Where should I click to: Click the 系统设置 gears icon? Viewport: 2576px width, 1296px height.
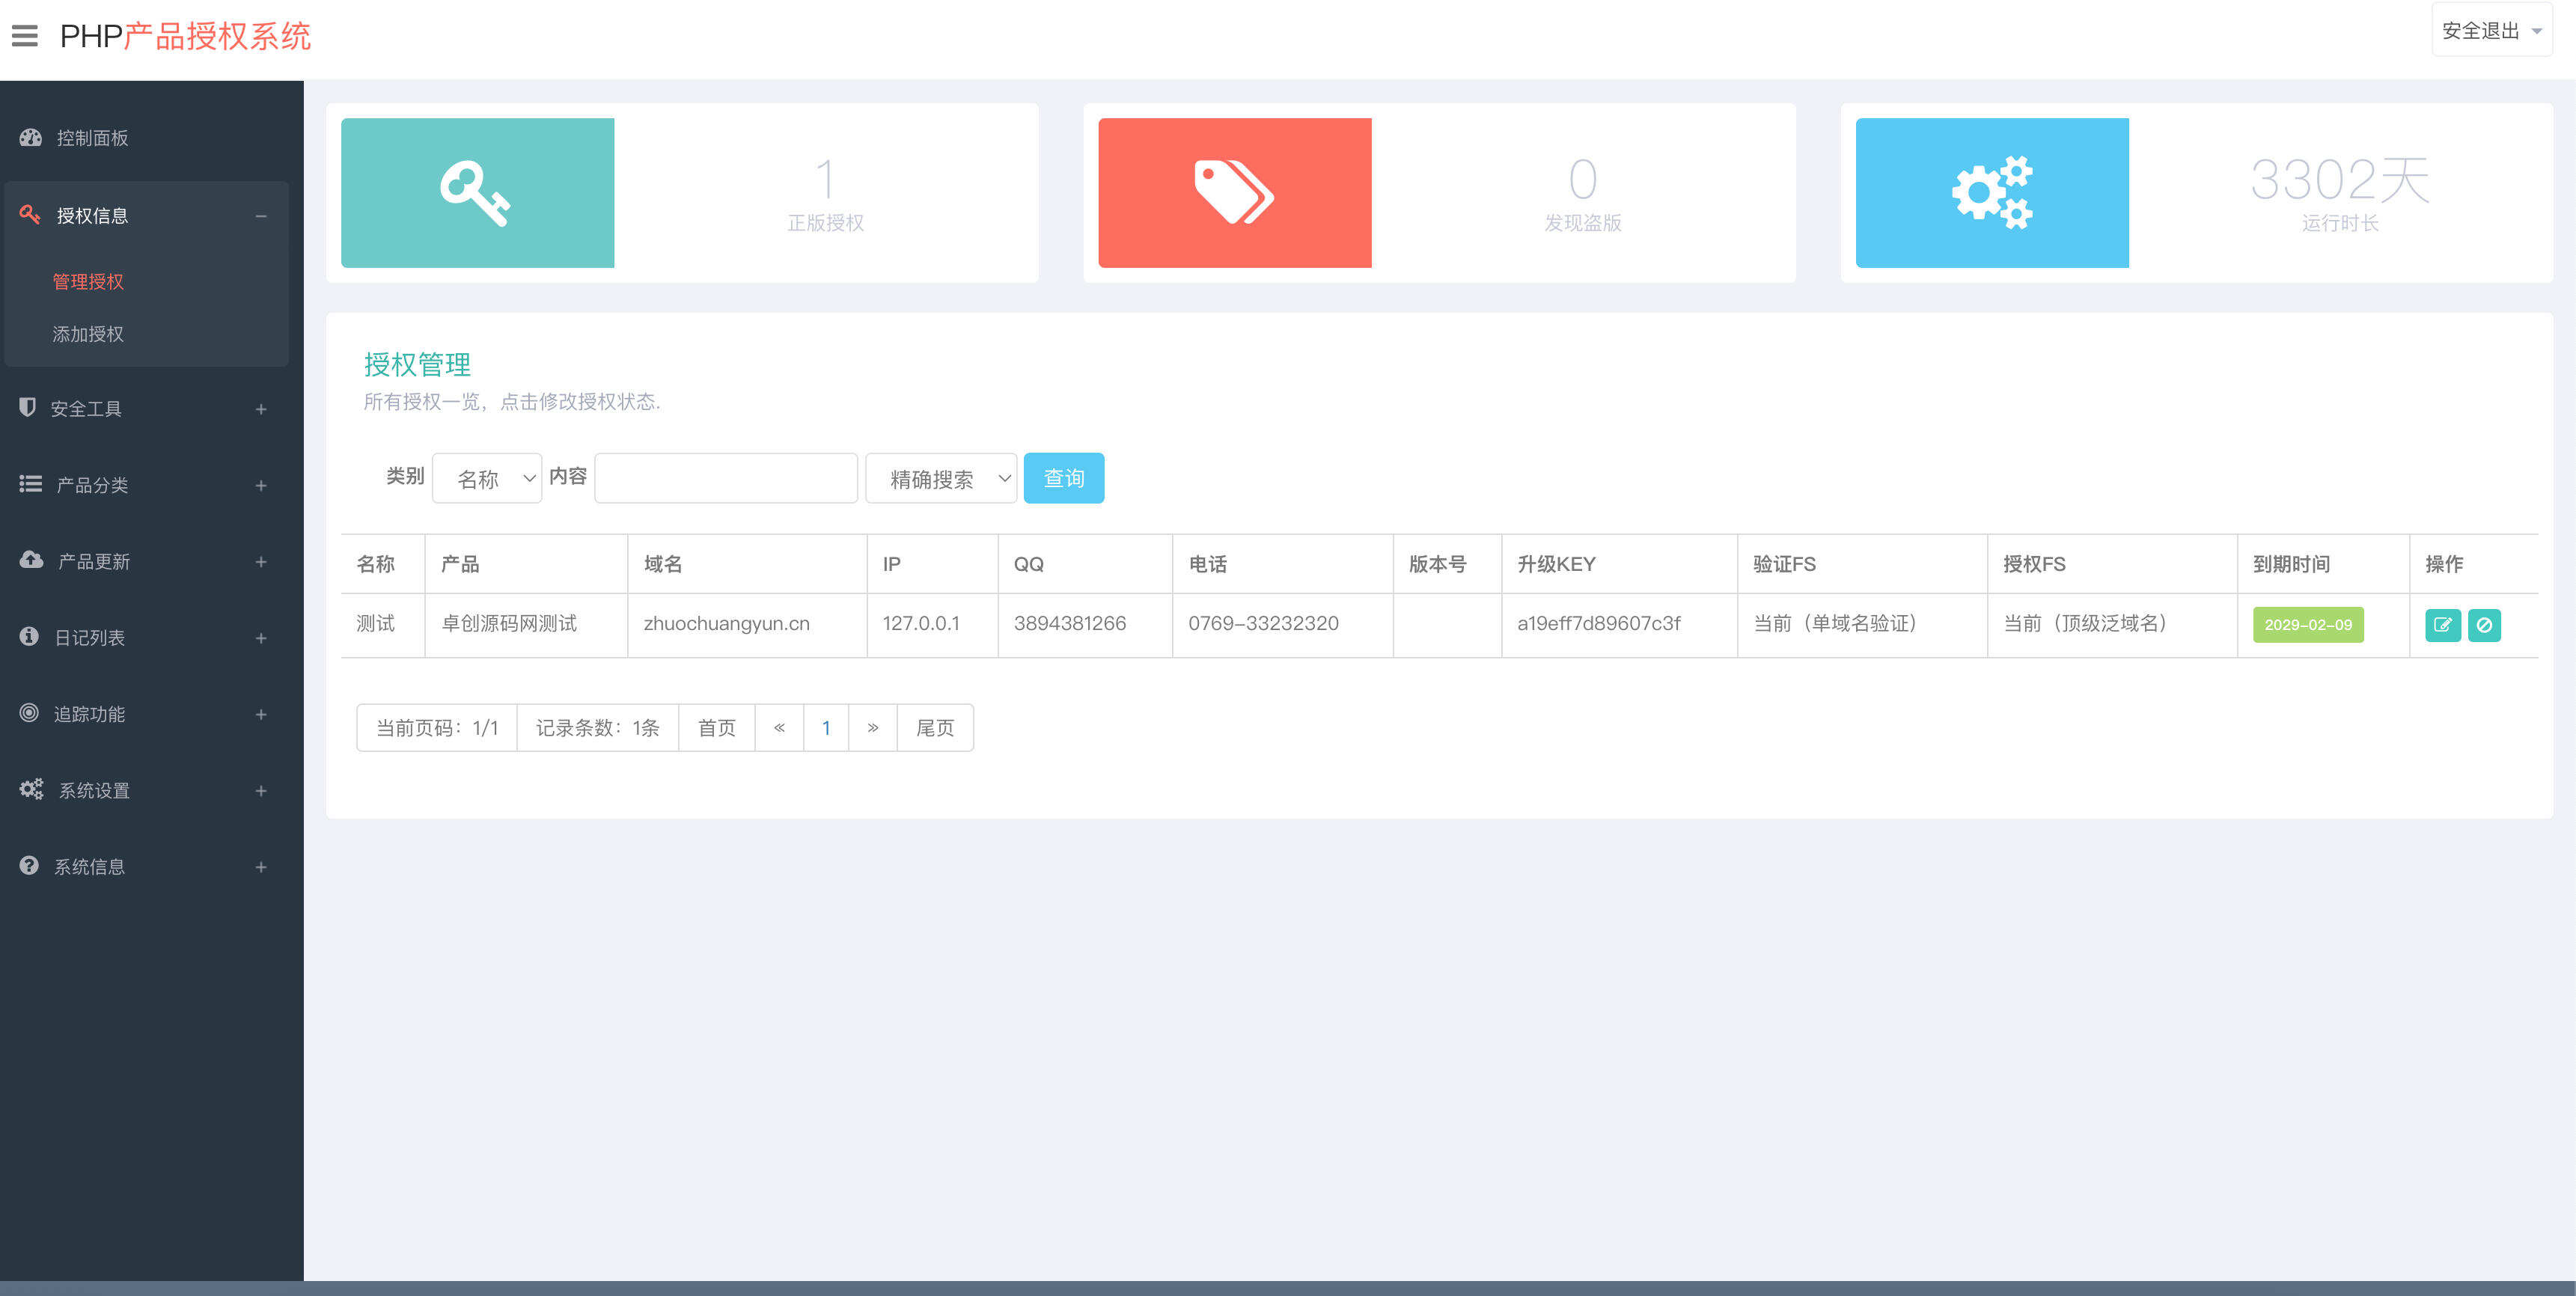29,789
